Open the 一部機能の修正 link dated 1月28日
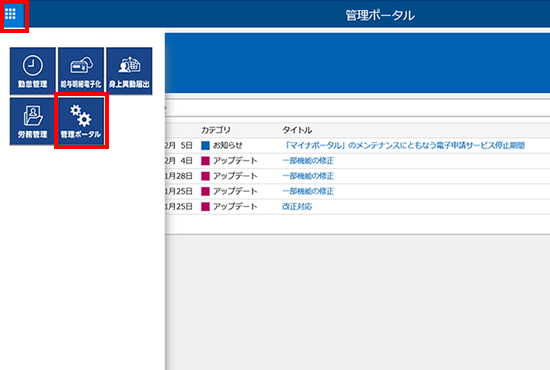The image size is (550, 370). coord(308,176)
